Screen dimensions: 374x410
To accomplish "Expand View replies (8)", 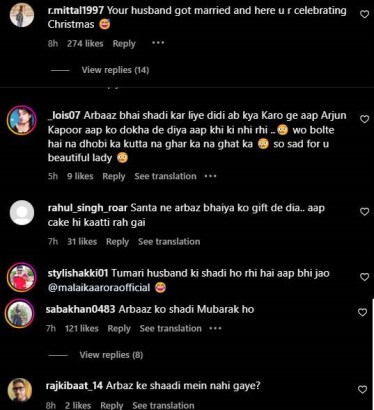I will pyautogui.click(x=111, y=355).
